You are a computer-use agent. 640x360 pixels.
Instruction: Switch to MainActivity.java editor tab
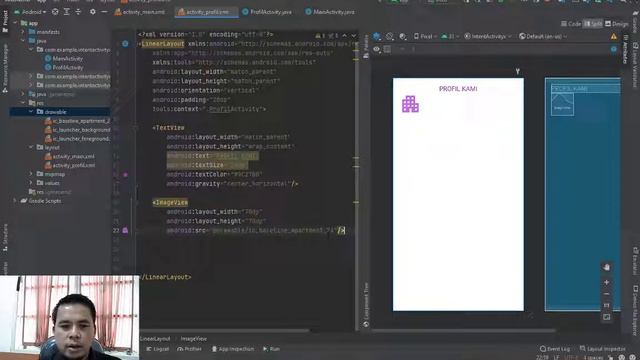pyautogui.click(x=330, y=12)
